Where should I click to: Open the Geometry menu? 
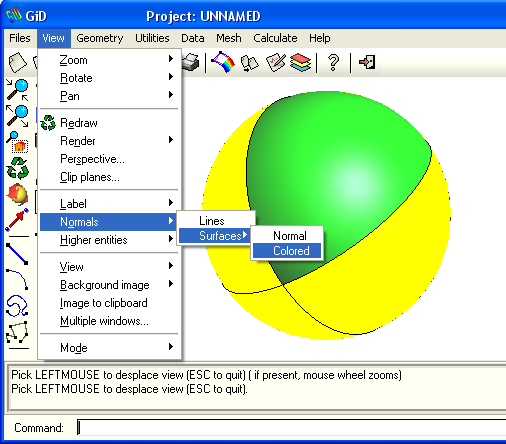(100, 38)
